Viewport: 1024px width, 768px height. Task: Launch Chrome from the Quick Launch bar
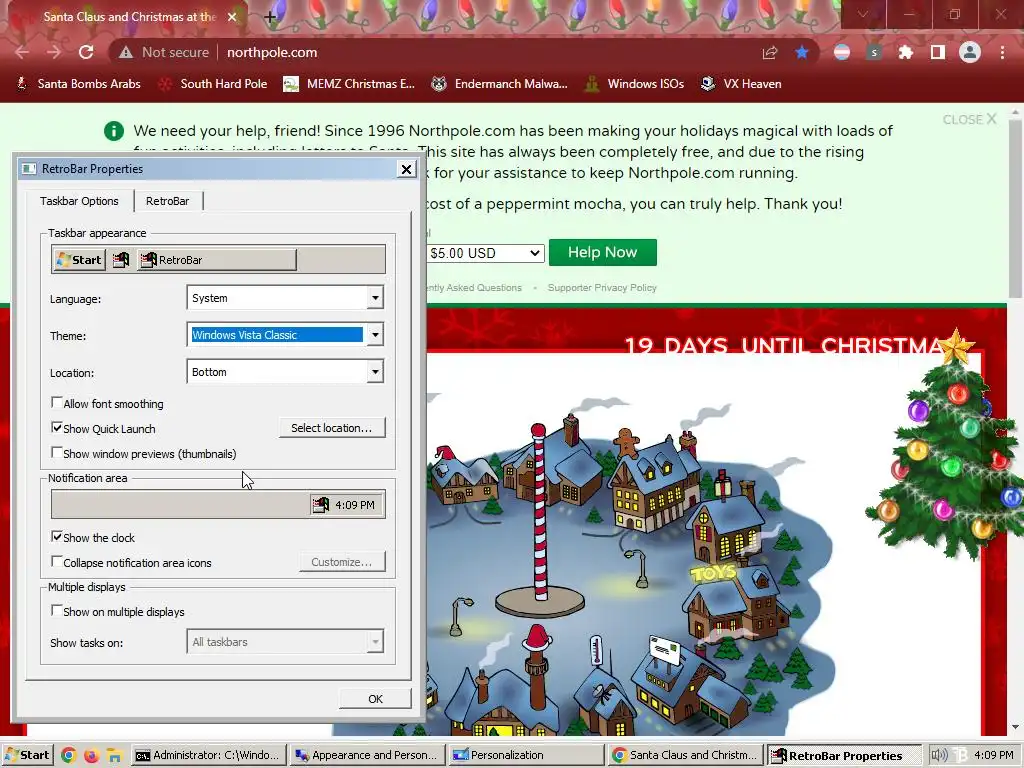tap(68, 756)
